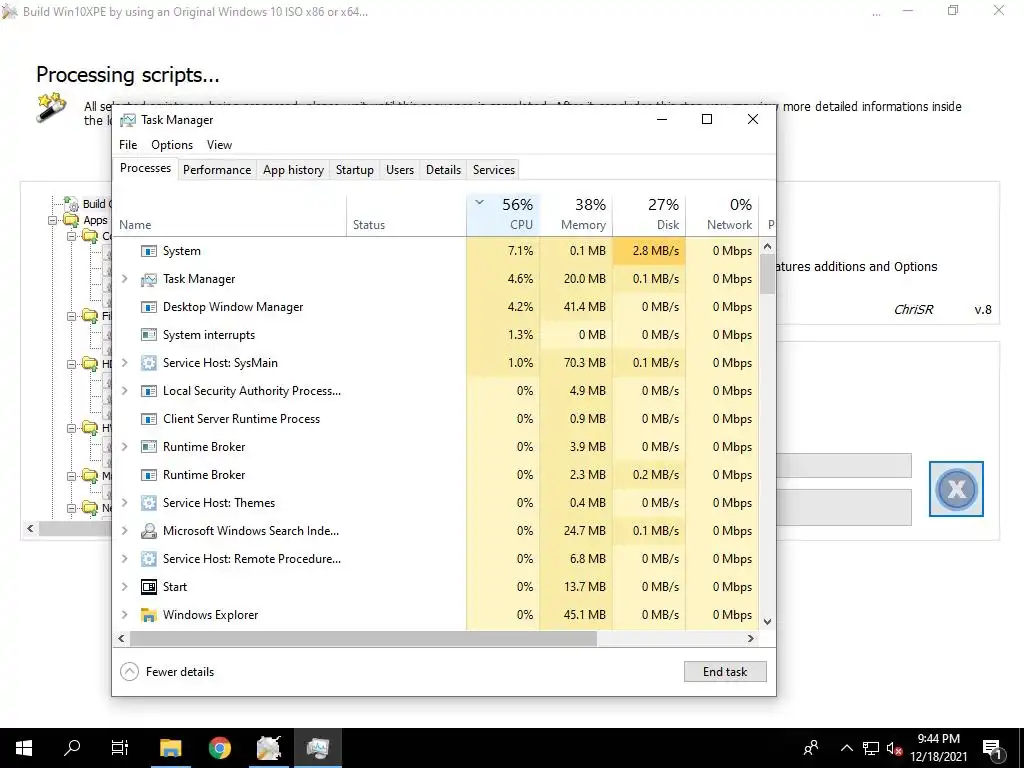This screenshot has width=1024, height=768.
Task: Switch to the Performance tab
Action: [217, 170]
